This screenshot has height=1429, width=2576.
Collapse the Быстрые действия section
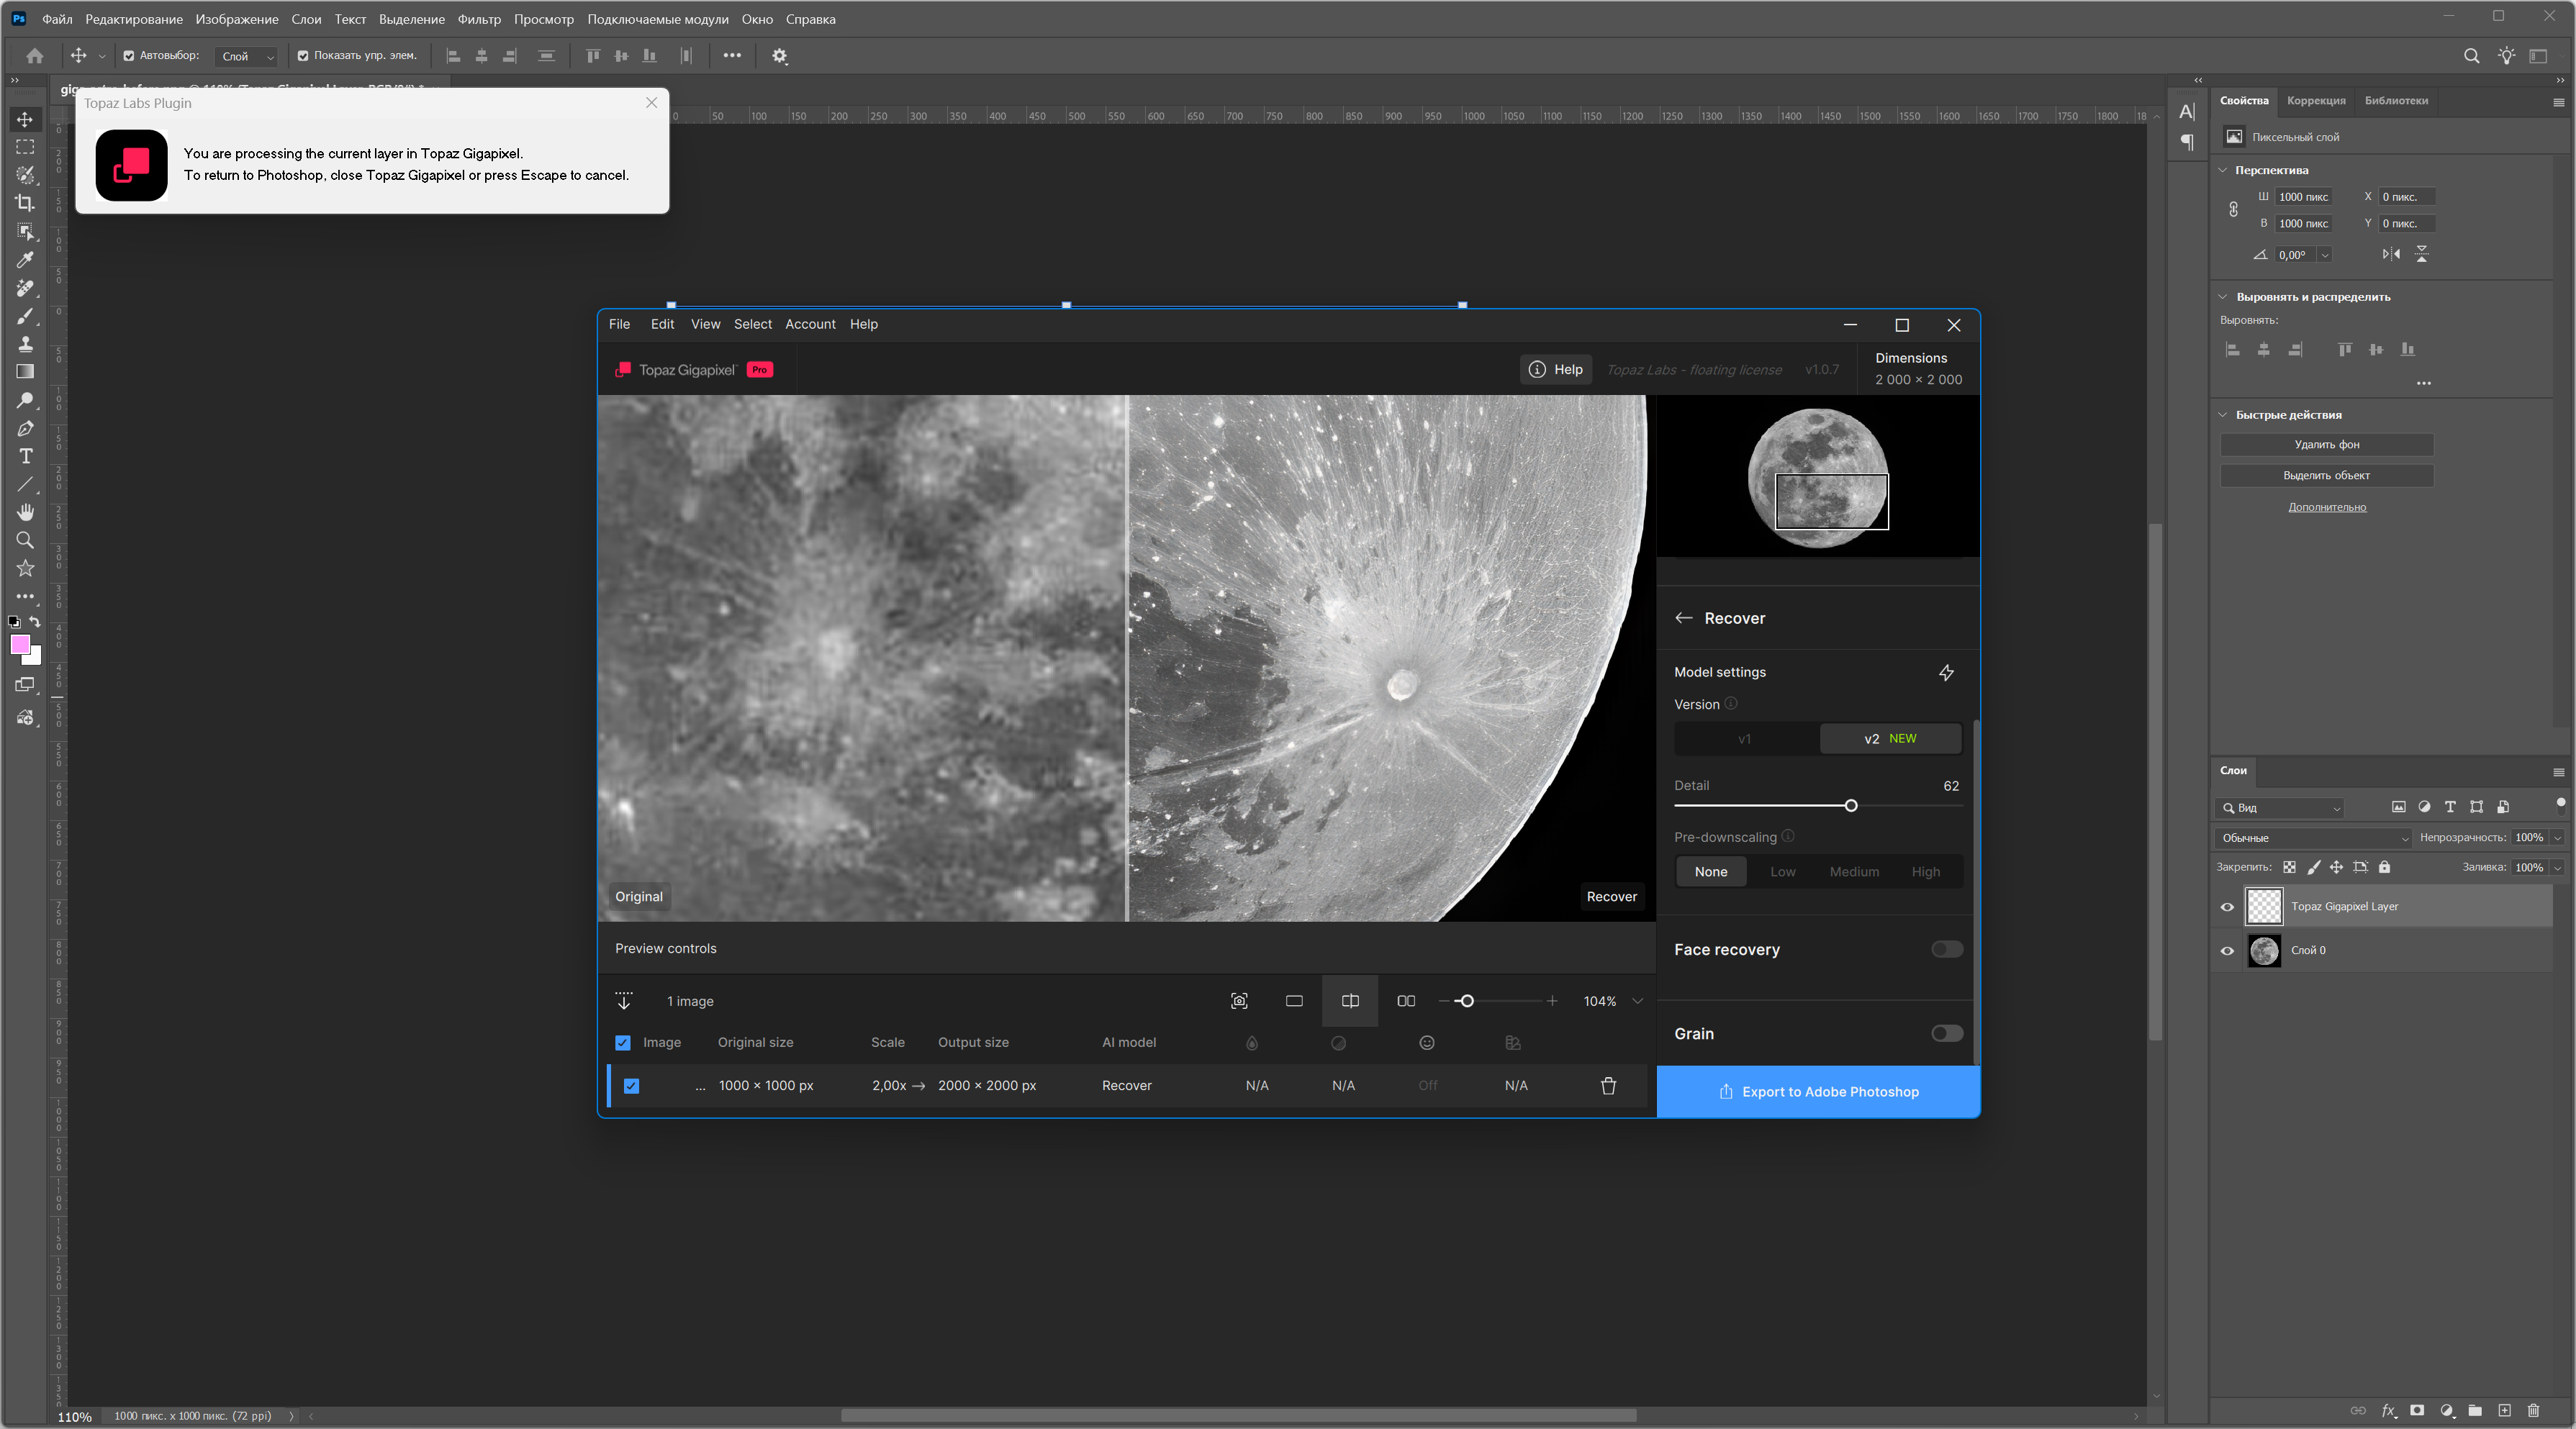pos(2223,414)
